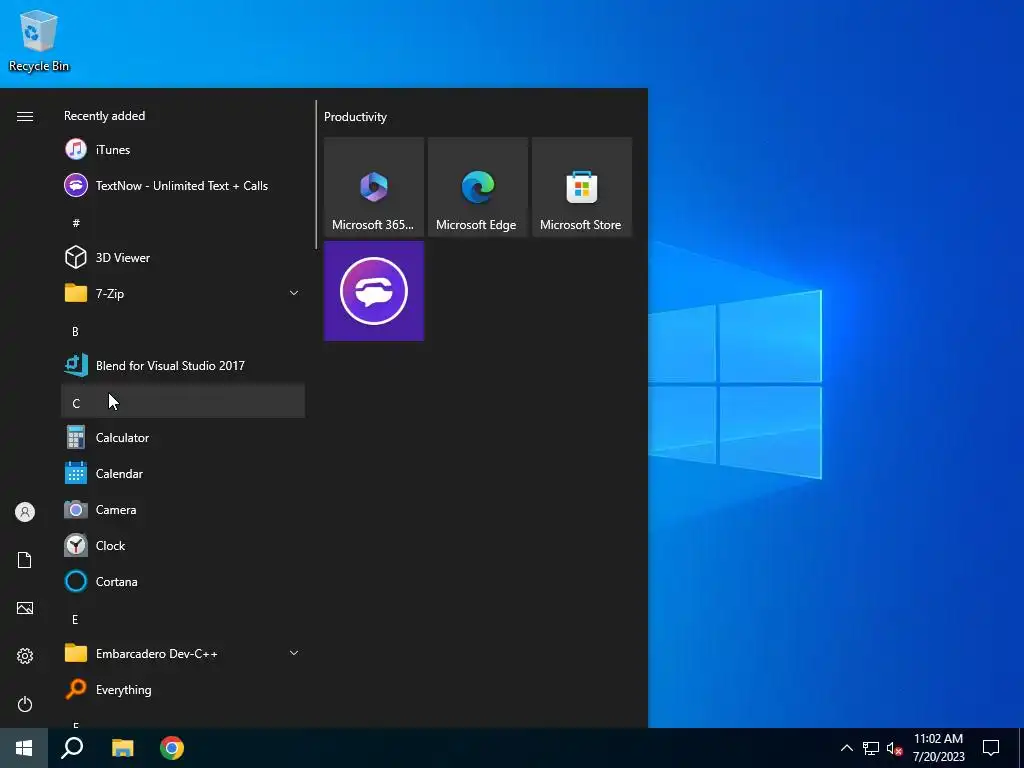Click the muted volume tray icon
The width and height of the screenshot is (1024, 768).
pyautogui.click(x=894, y=748)
